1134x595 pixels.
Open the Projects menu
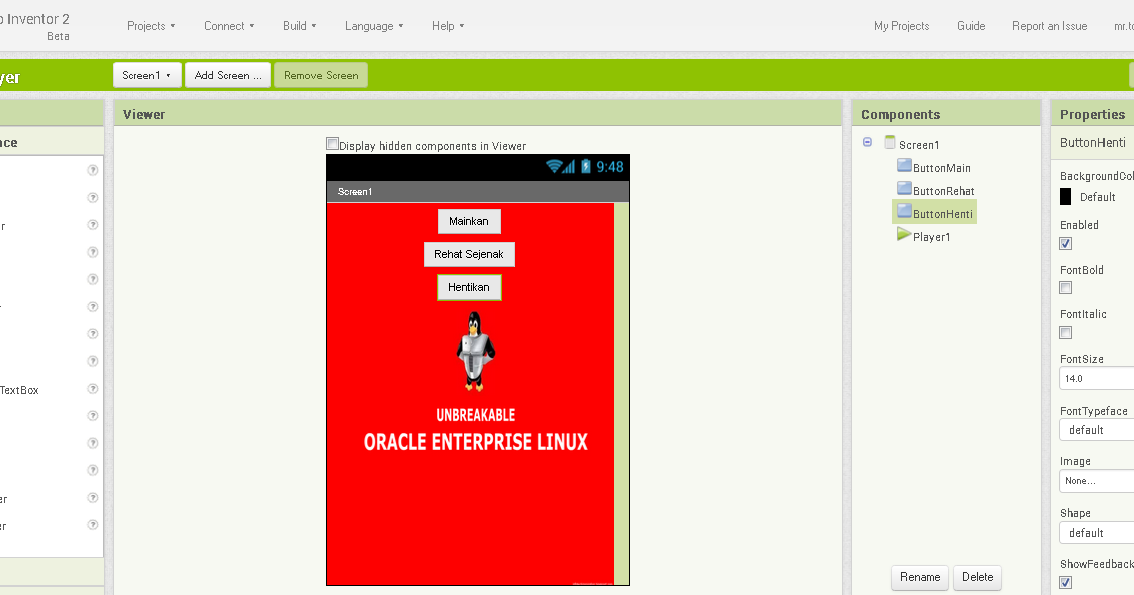[x=151, y=26]
